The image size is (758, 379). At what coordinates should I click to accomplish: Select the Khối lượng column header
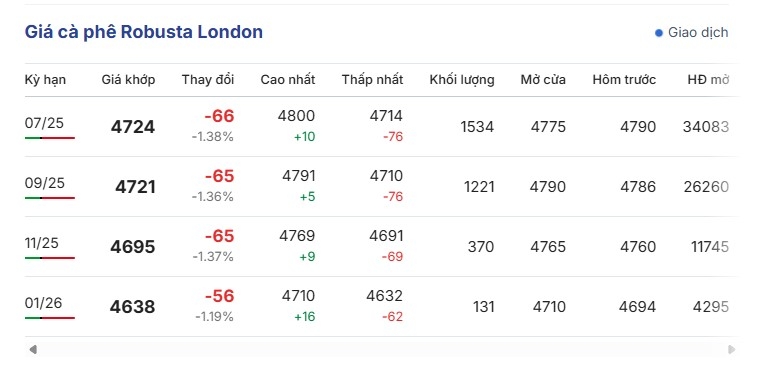click(x=462, y=80)
